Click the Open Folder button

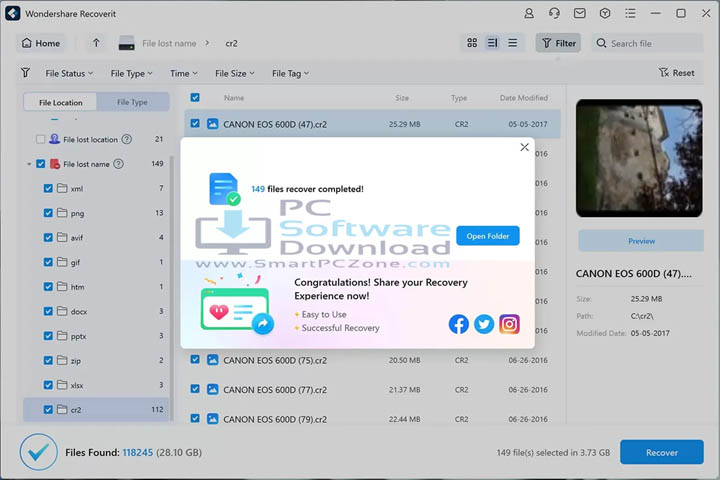point(488,236)
